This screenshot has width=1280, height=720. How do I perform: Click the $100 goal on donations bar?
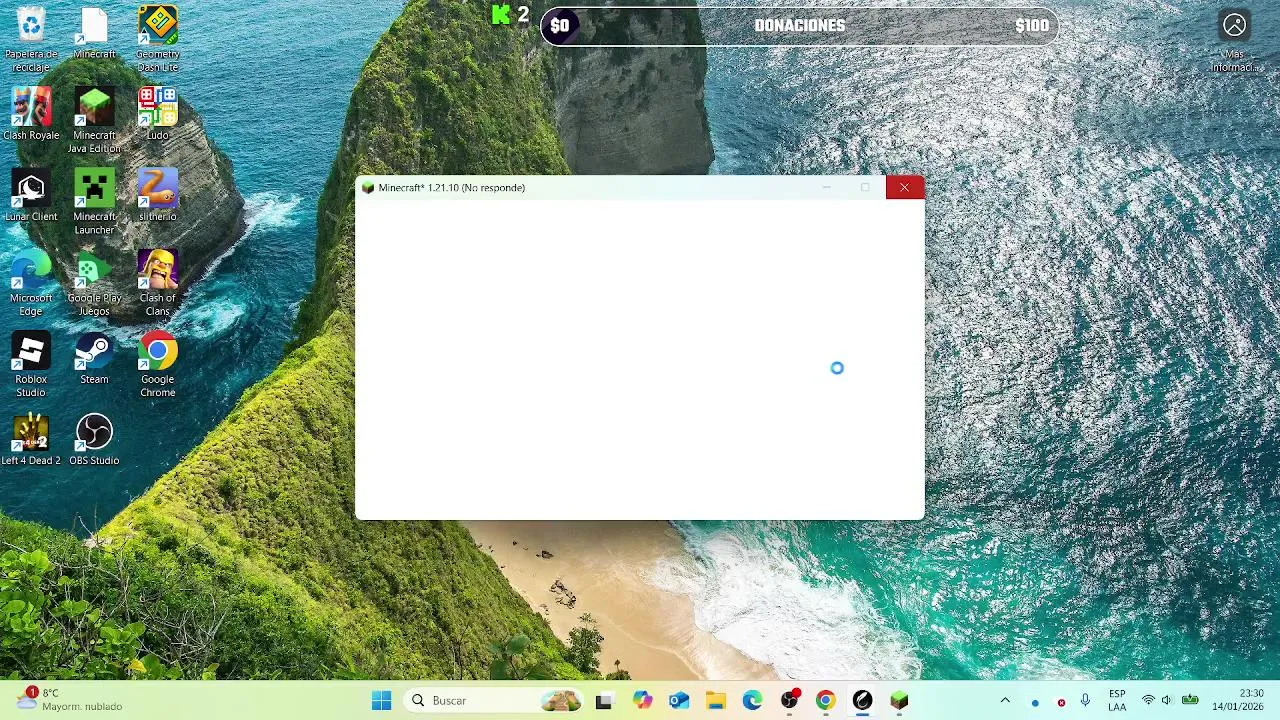1032,26
